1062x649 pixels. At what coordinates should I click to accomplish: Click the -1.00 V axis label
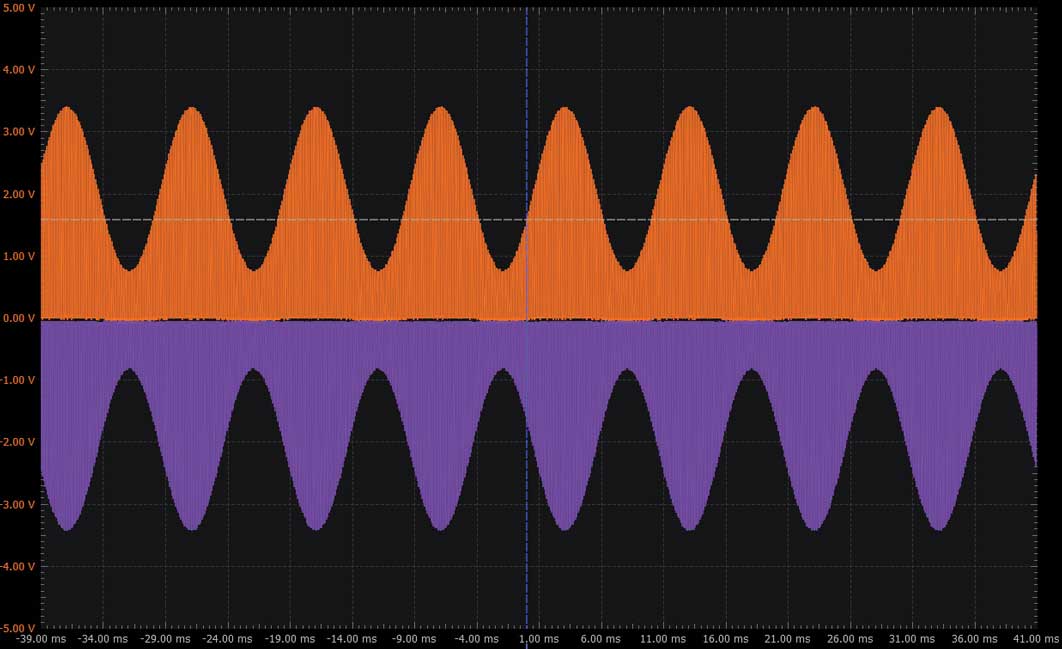pos(18,380)
